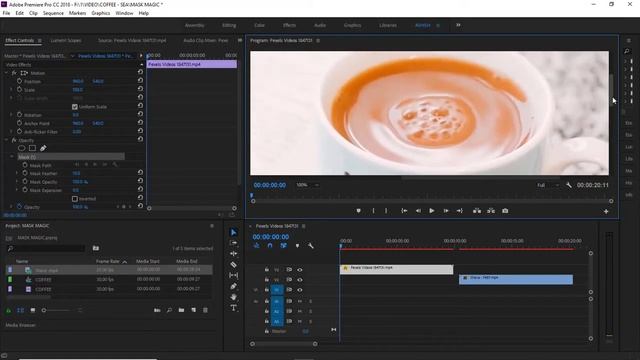Hide track output eye of top video track

300,270
